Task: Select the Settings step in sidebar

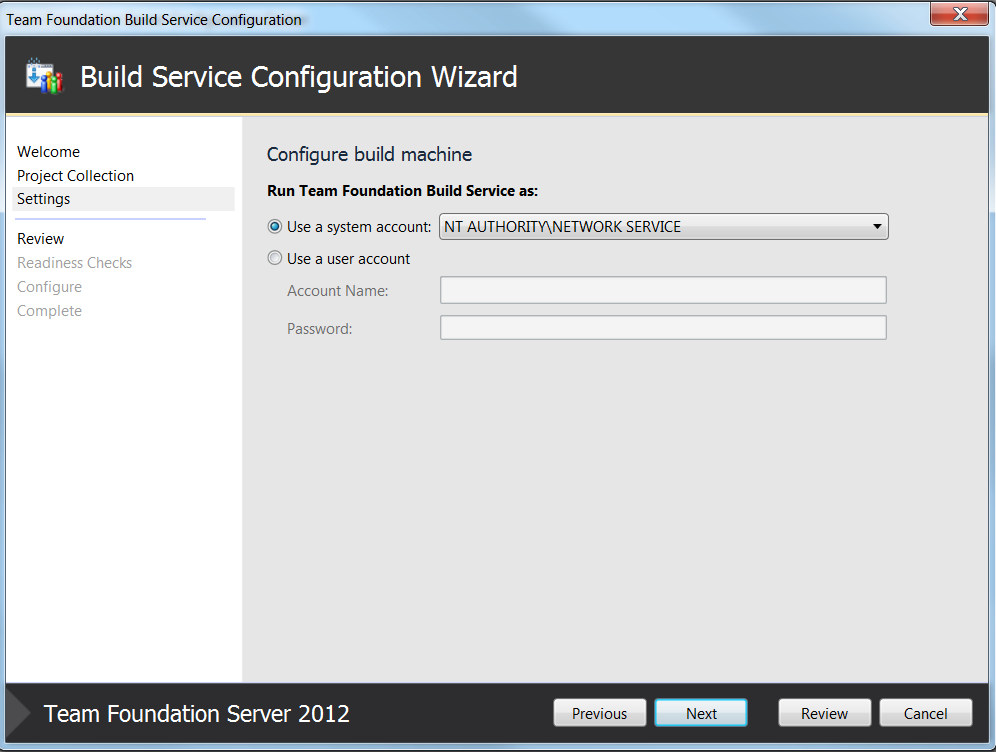Action: pyautogui.click(x=123, y=199)
